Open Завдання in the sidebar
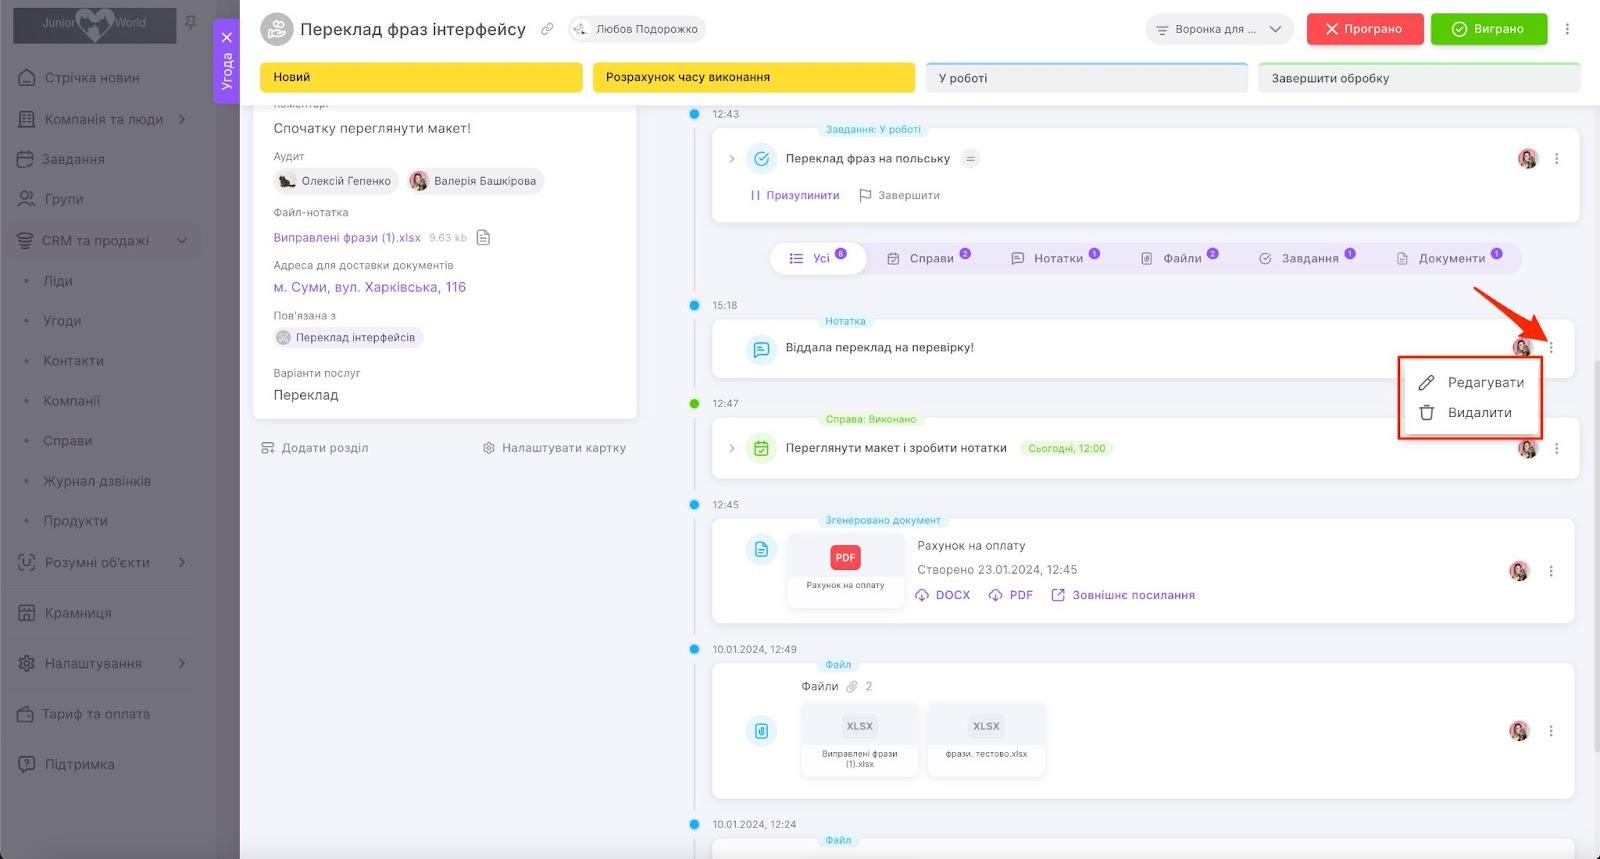The image size is (1600, 859). pos(73,159)
